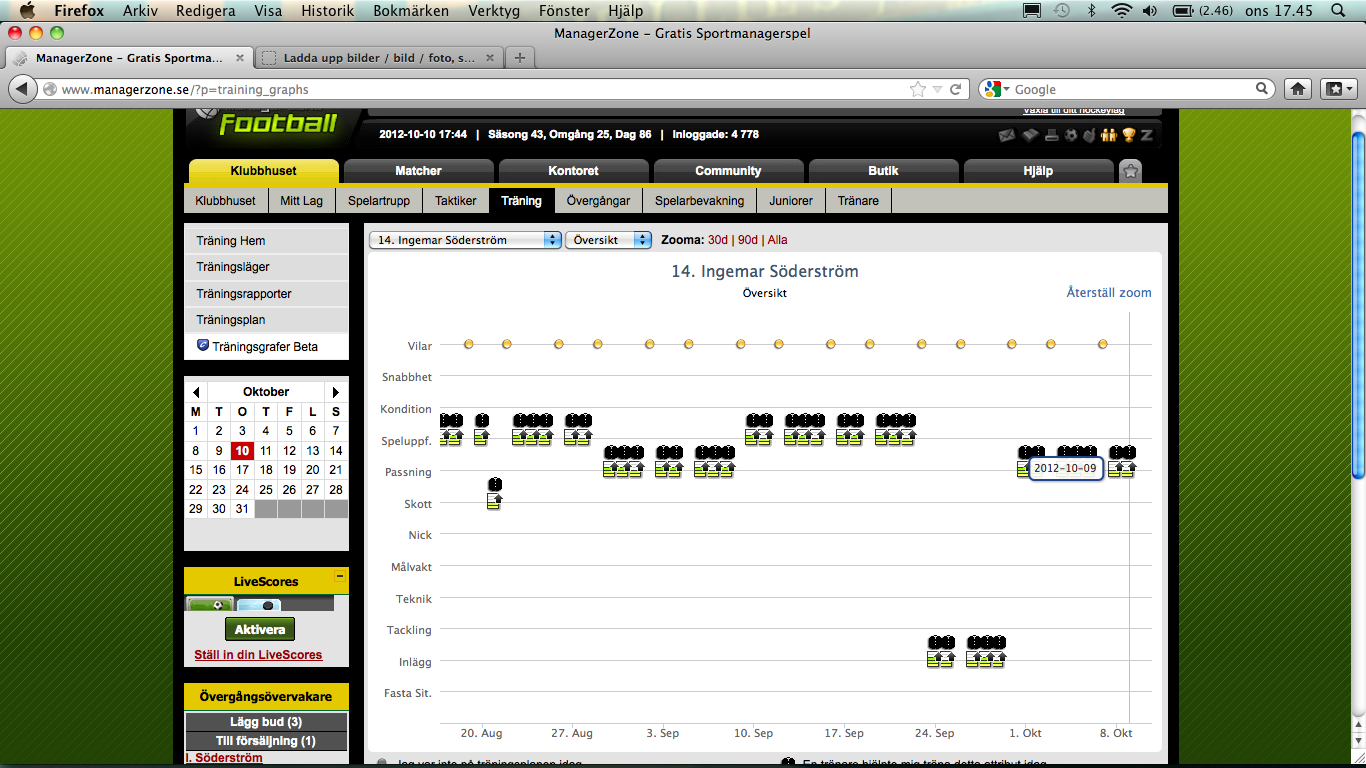The height and width of the screenshot is (768, 1366).
Task: Click the soccer ball icon in the header
Action: [x=1071, y=135]
